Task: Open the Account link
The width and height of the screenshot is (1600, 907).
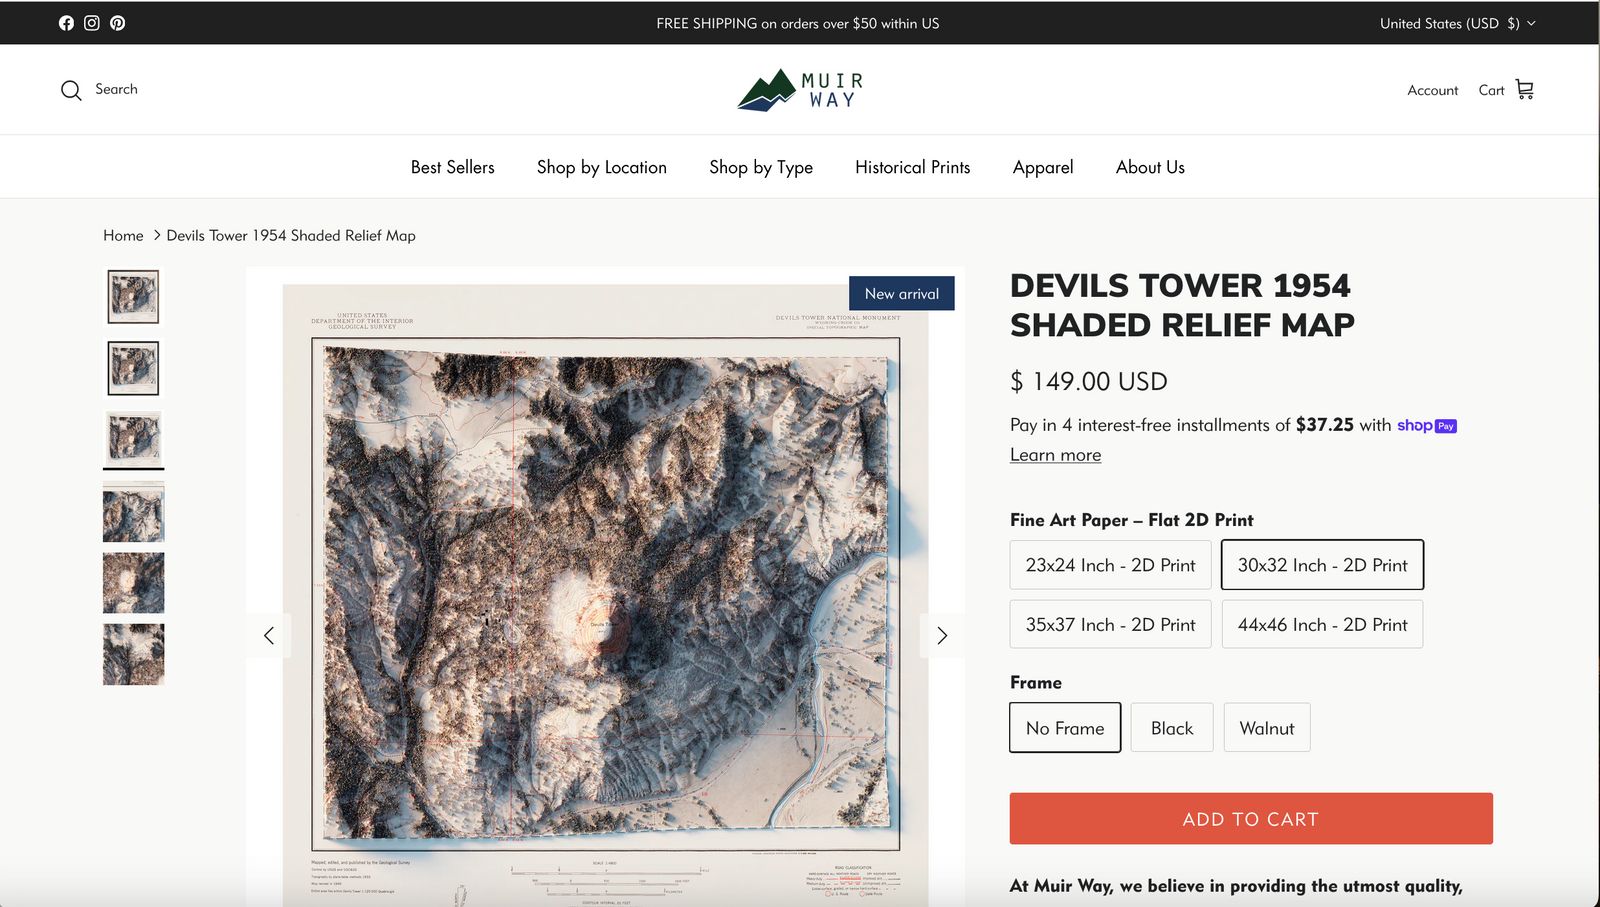Action: pyautogui.click(x=1432, y=90)
